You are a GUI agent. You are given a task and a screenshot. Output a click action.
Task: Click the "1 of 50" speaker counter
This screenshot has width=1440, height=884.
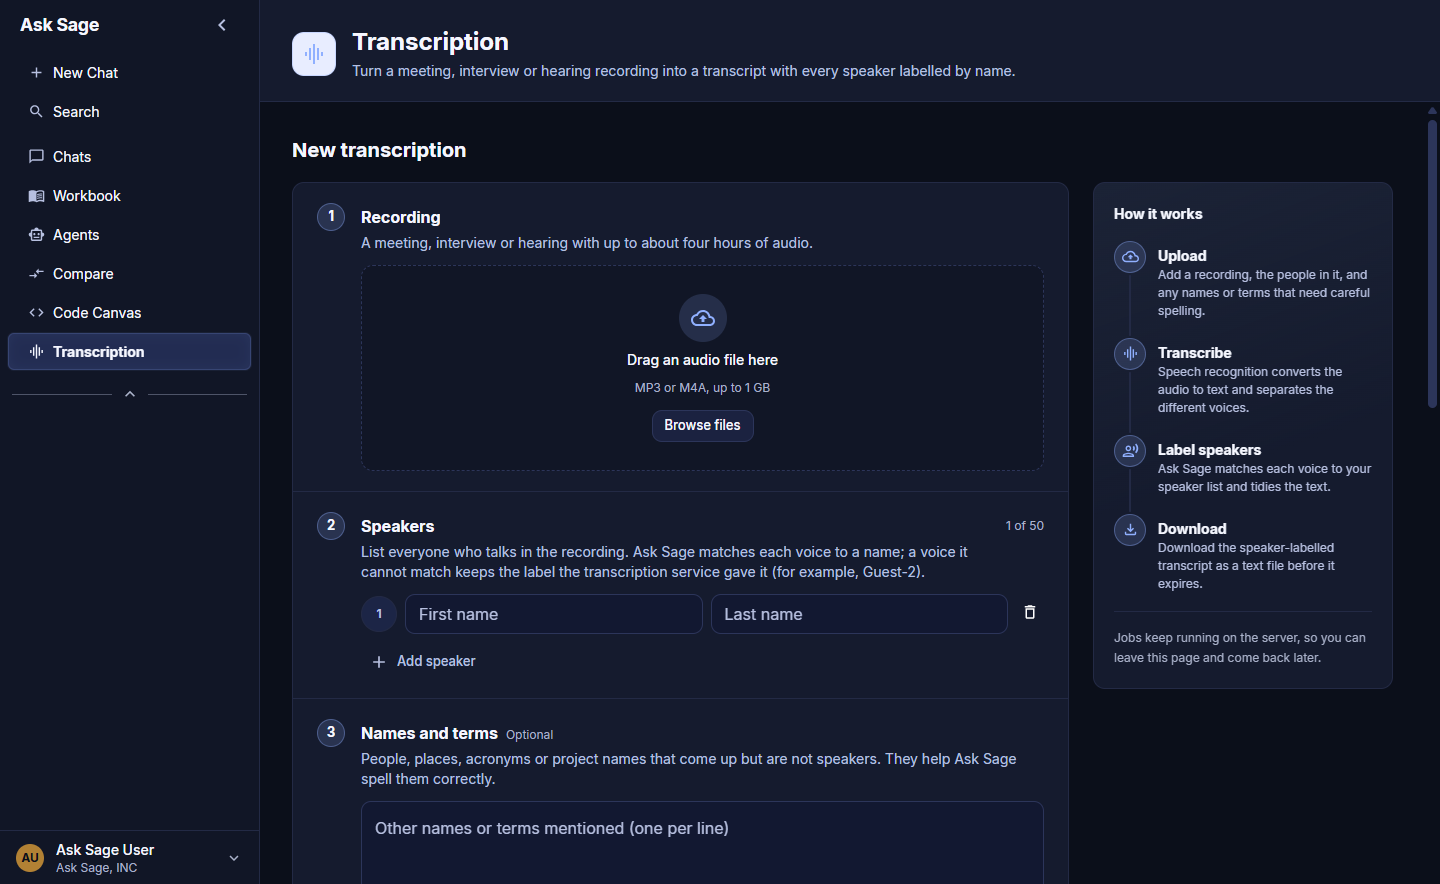pos(1025,526)
